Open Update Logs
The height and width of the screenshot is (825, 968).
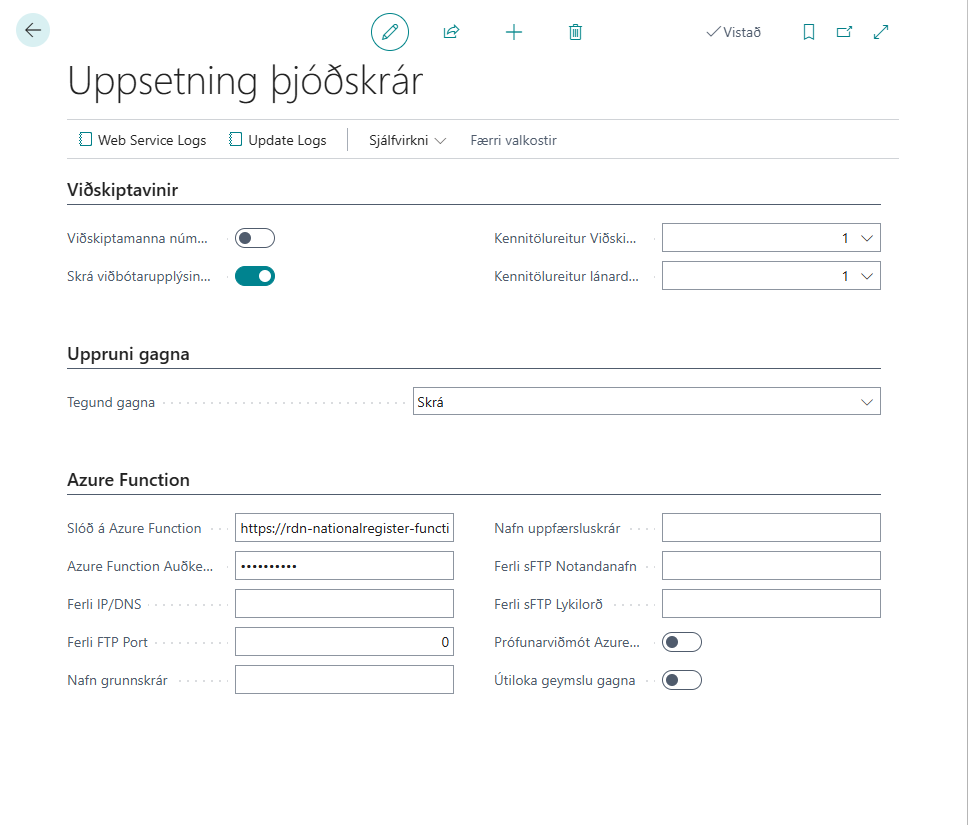point(278,140)
